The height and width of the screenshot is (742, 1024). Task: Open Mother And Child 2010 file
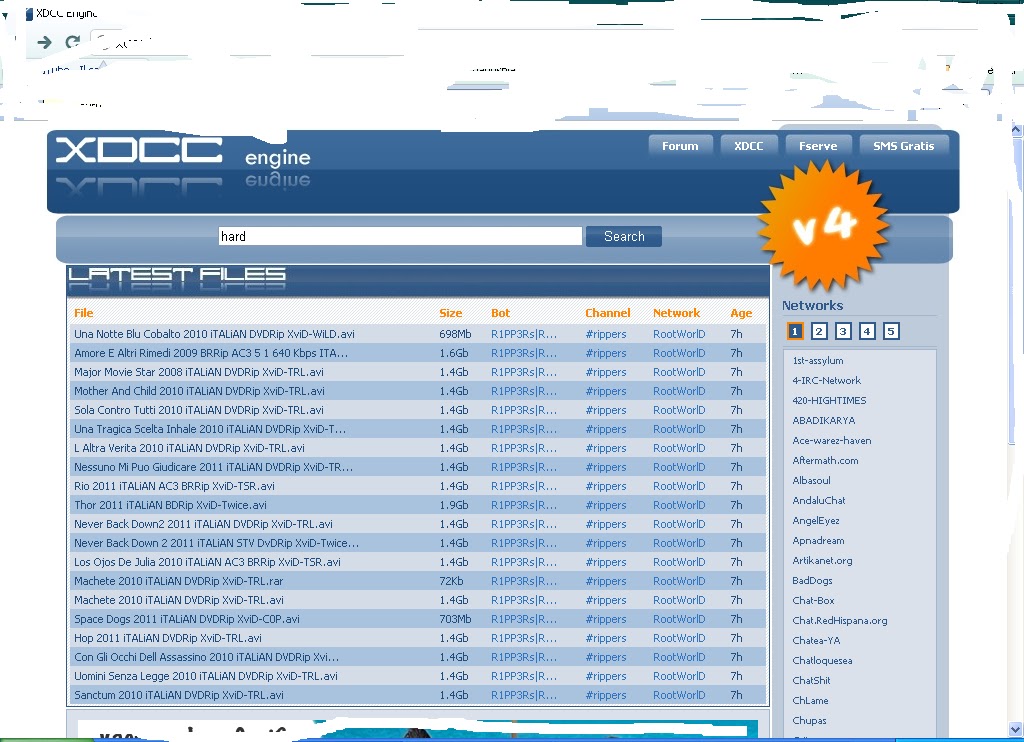tap(199, 391)
